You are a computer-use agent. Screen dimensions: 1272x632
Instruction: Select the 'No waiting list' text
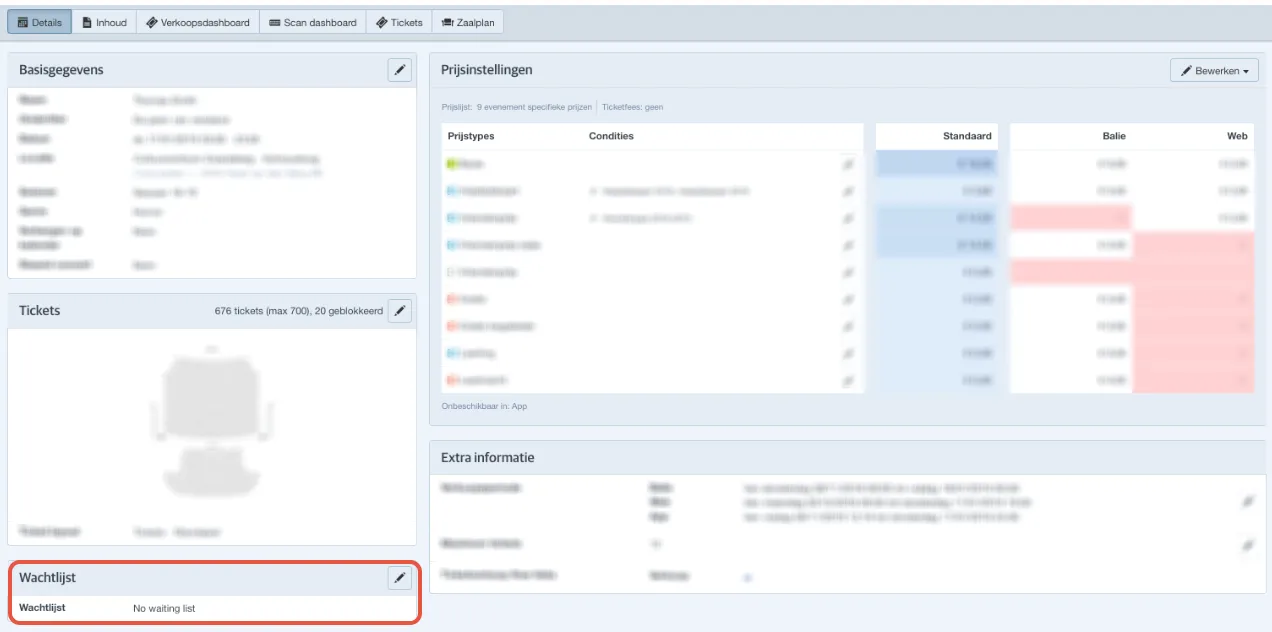click(x=164, y=608)
